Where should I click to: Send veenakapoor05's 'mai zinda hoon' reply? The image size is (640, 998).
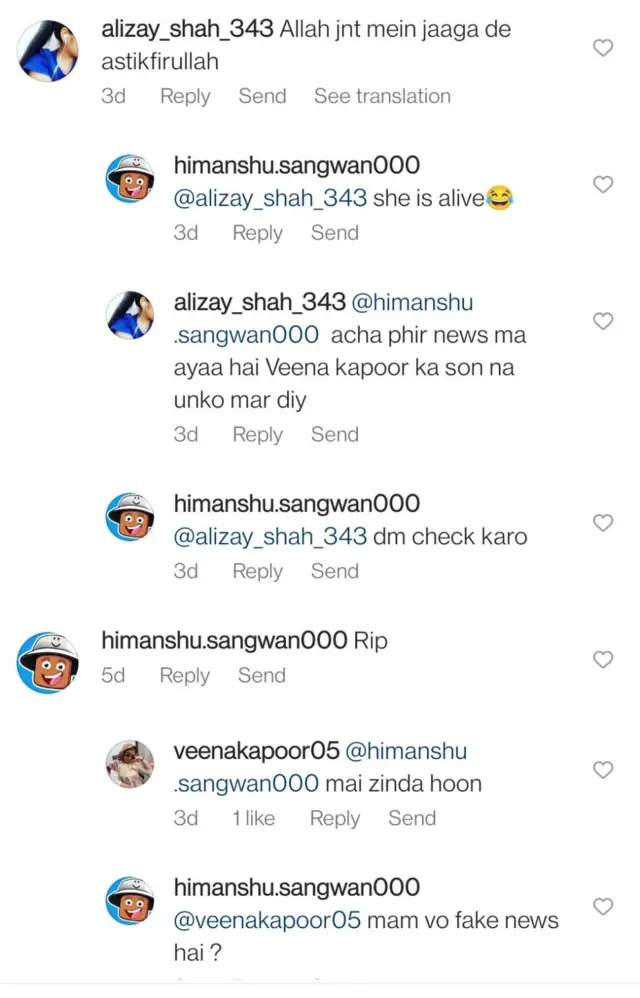click(x=412, y=818)
